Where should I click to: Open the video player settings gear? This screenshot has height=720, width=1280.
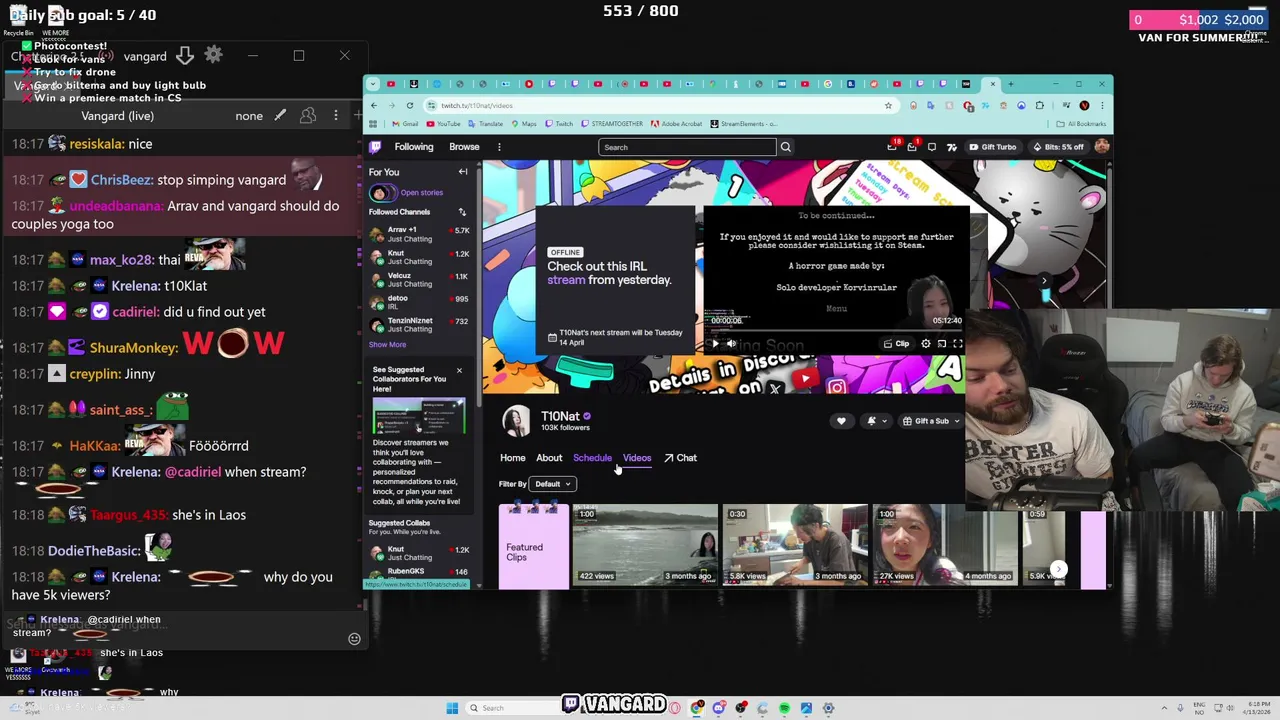coord(926,344)
